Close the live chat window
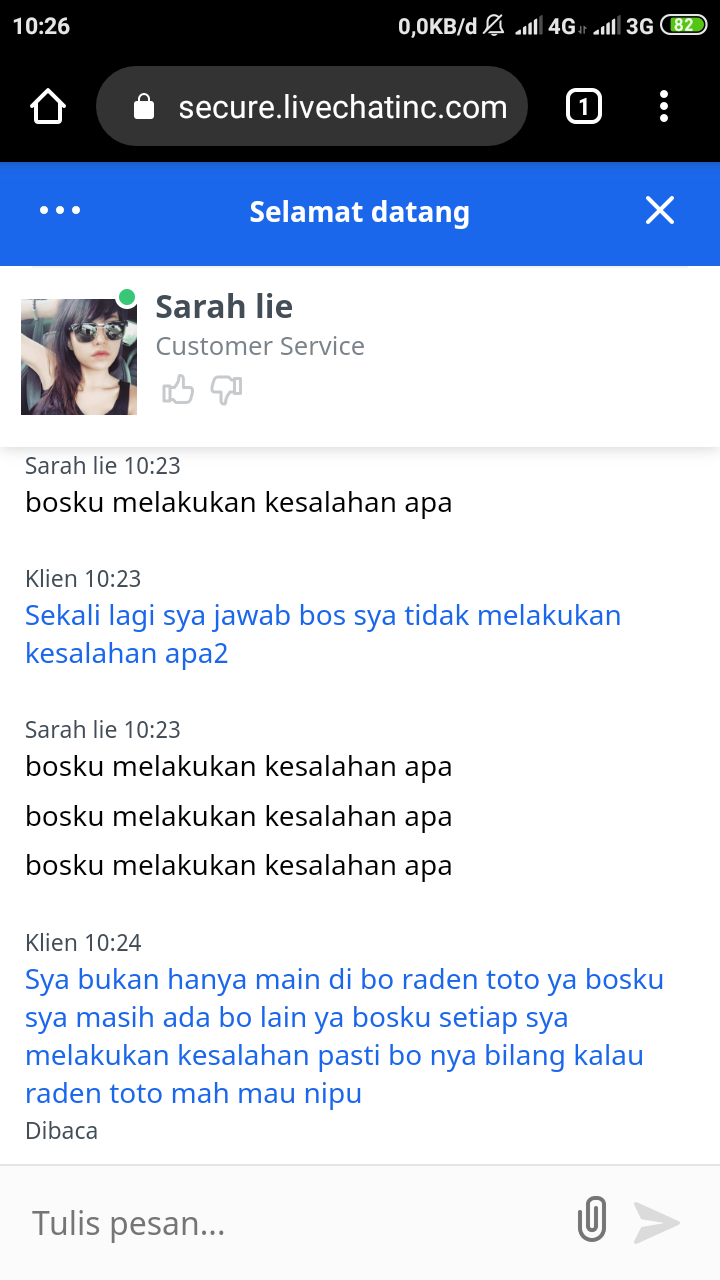Viewport: 720px width, 1280px height. (x=660, y=211)
